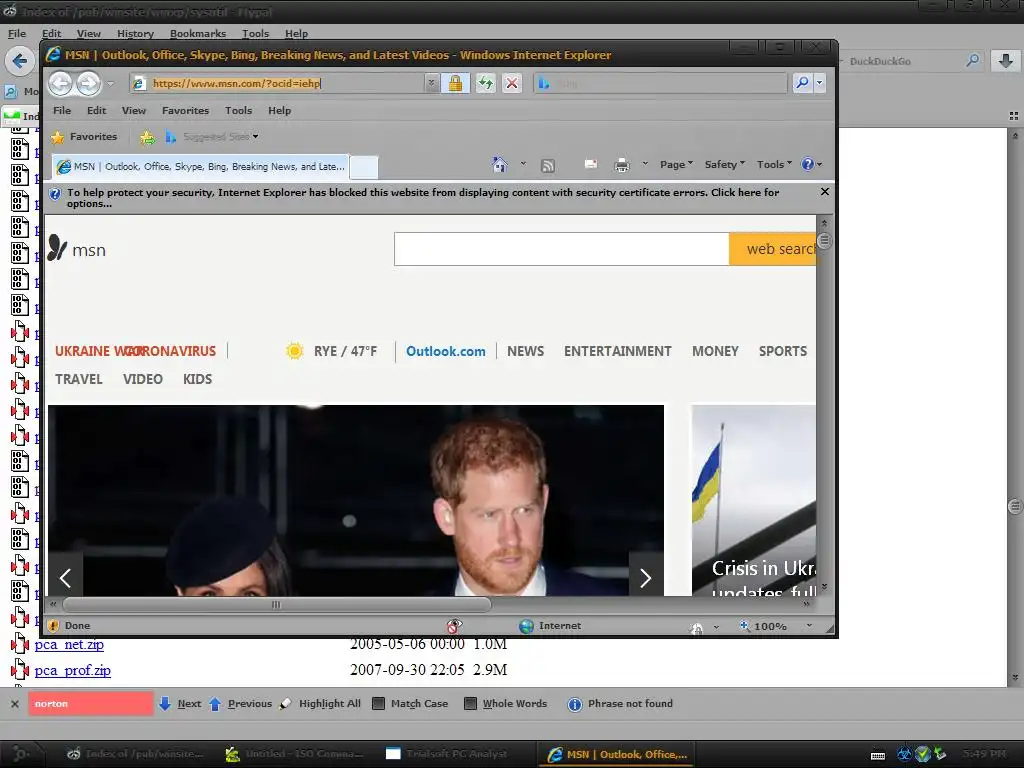Click the IE magnifier Search button
The image size is (1024, 768).
coord(802,83)
